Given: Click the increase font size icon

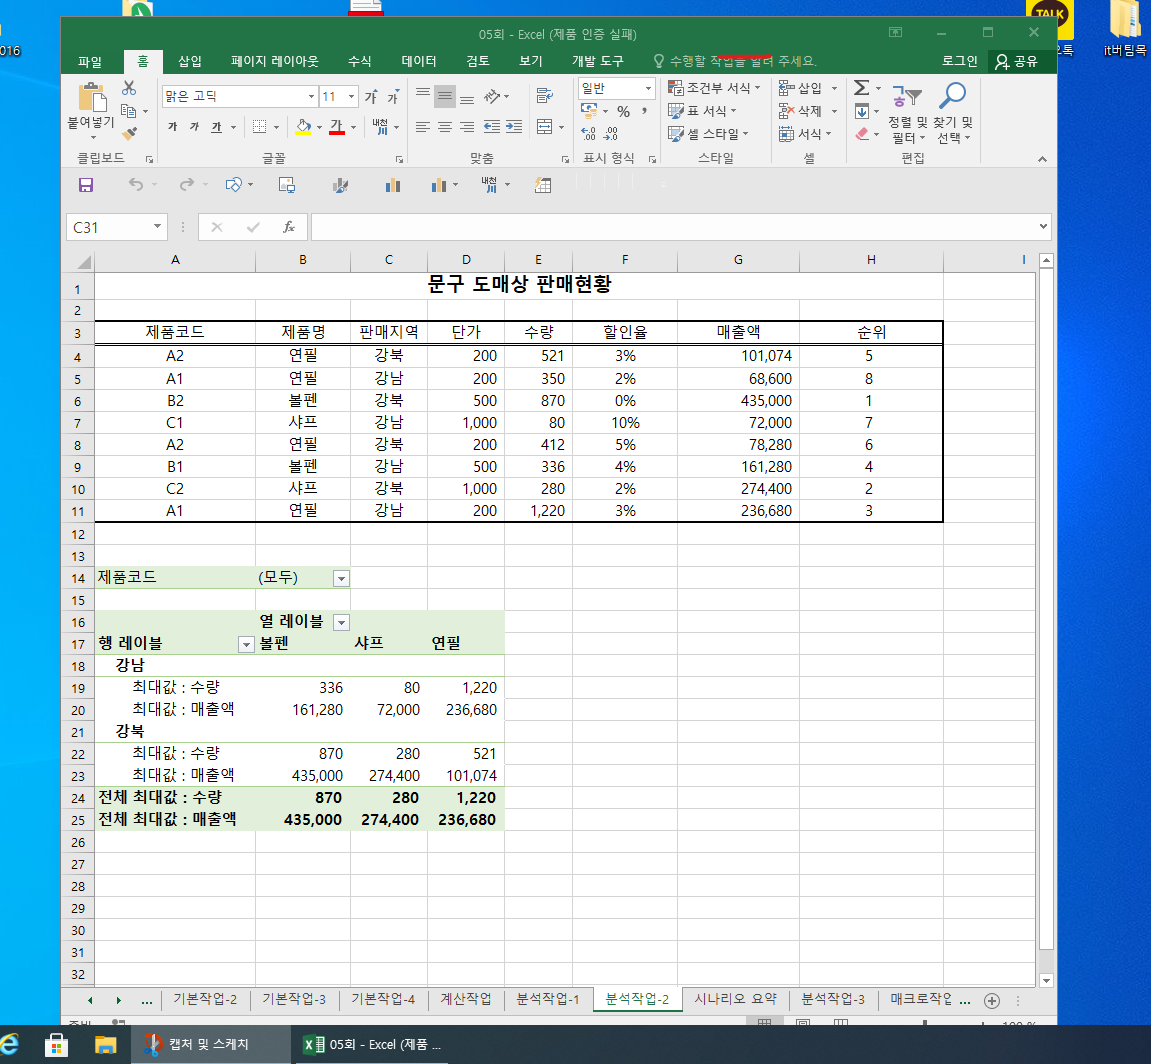Looking at the screenshot, I should coord(371,96).
